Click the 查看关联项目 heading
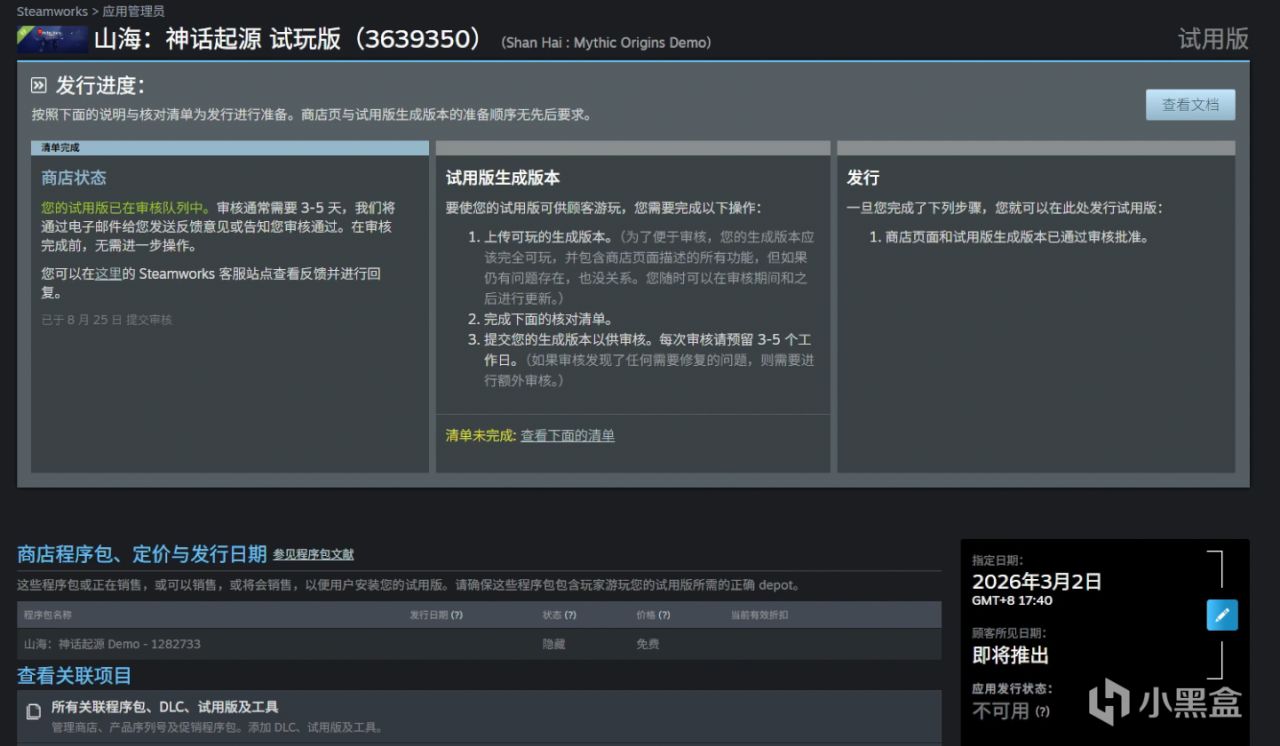The height and width of the screenshot is (746, 1280). click(74, 676)
